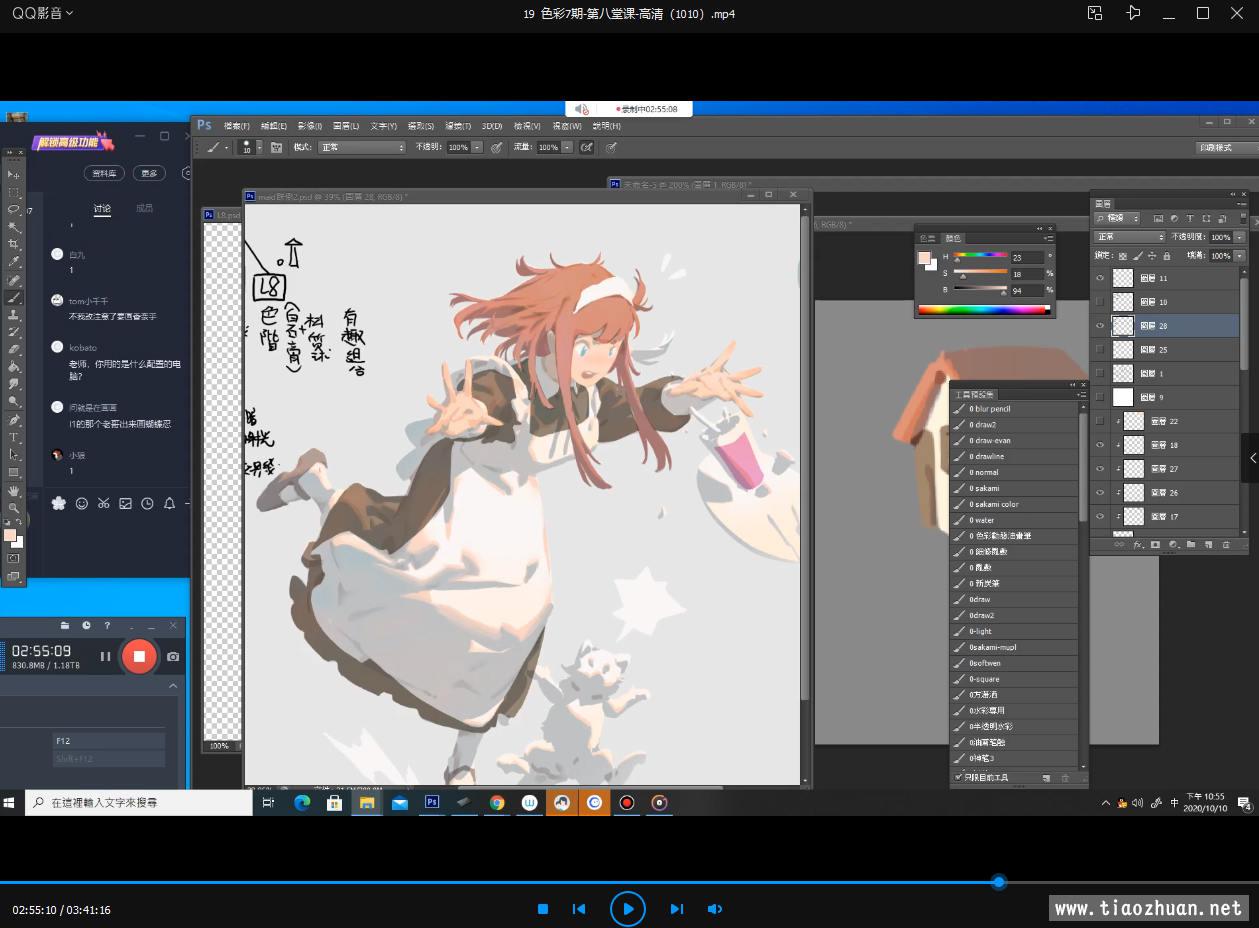Show layer 25 via its visibility box

(1101, 350)
